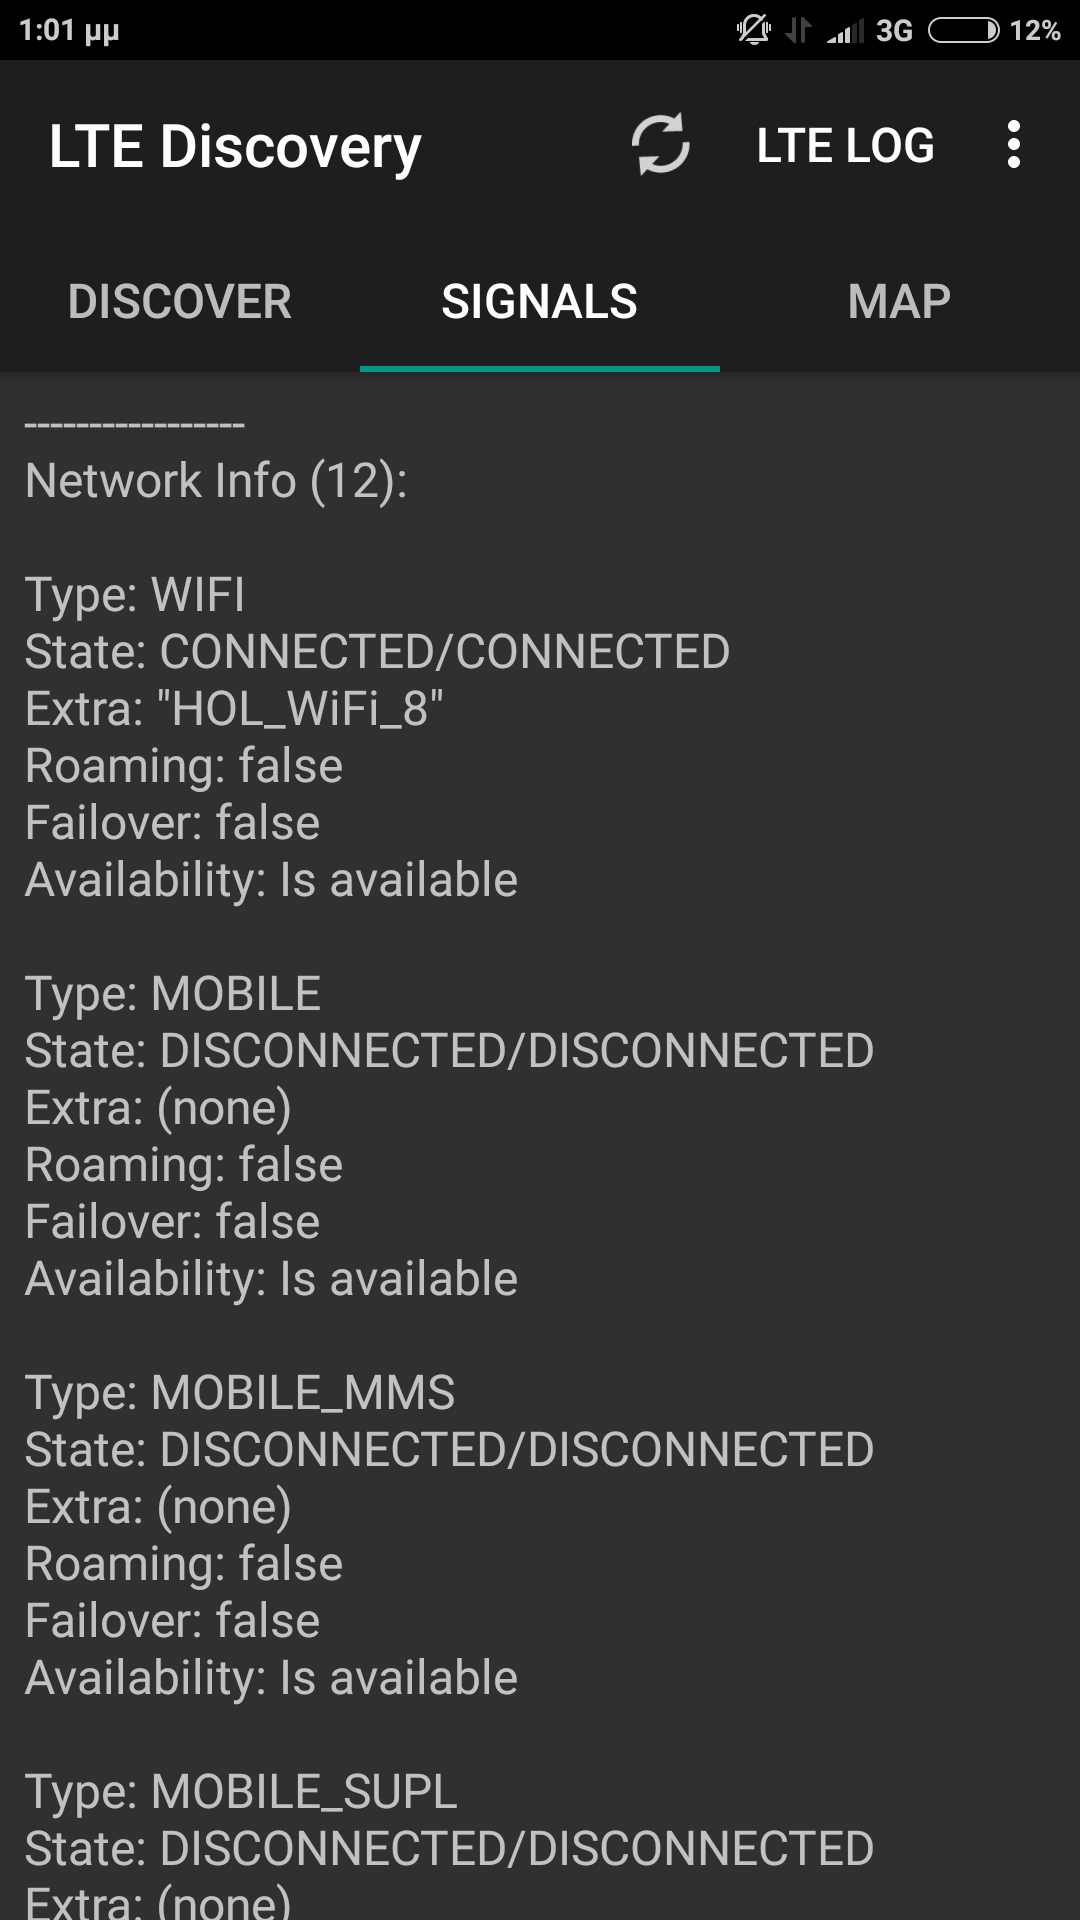The image size is (1080, 1920).
Task: Select the SIGNALS tab
Action: point(540,302)
